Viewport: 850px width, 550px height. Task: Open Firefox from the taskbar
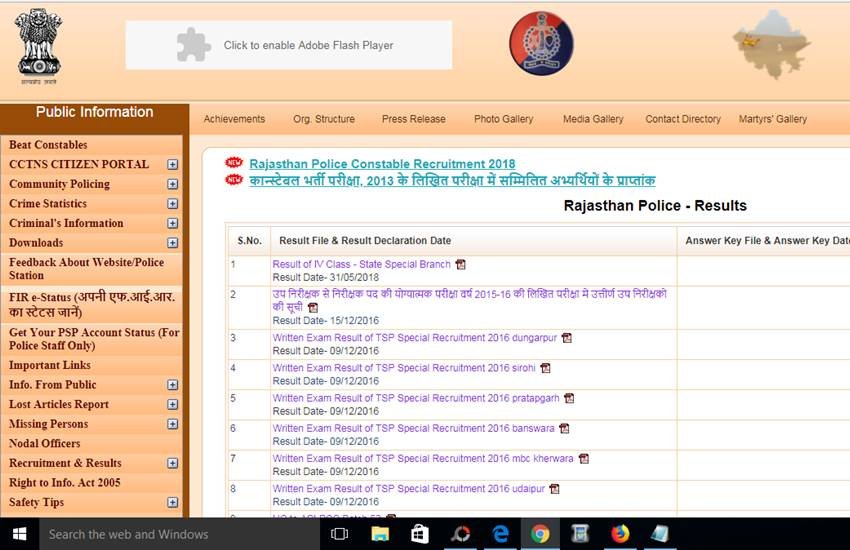[620, 534]
